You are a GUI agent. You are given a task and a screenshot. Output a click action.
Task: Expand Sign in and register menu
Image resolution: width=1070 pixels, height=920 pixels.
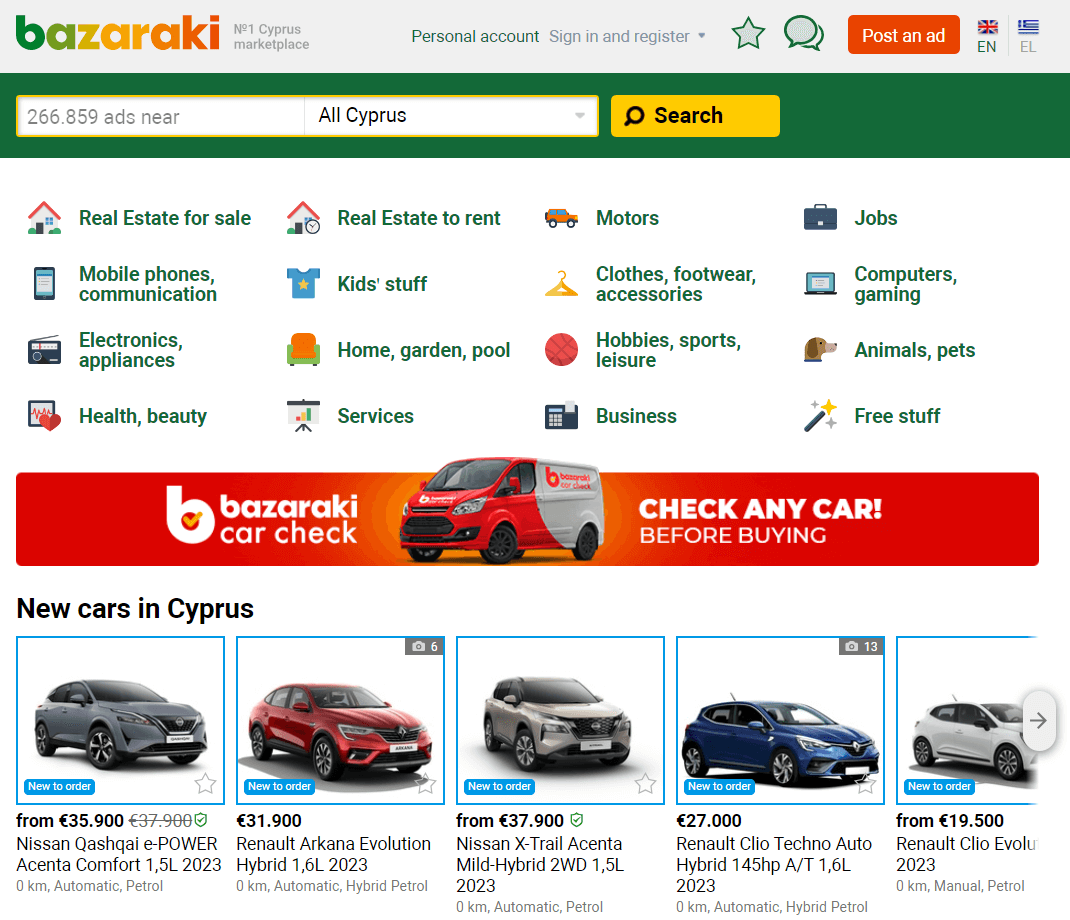626,36
